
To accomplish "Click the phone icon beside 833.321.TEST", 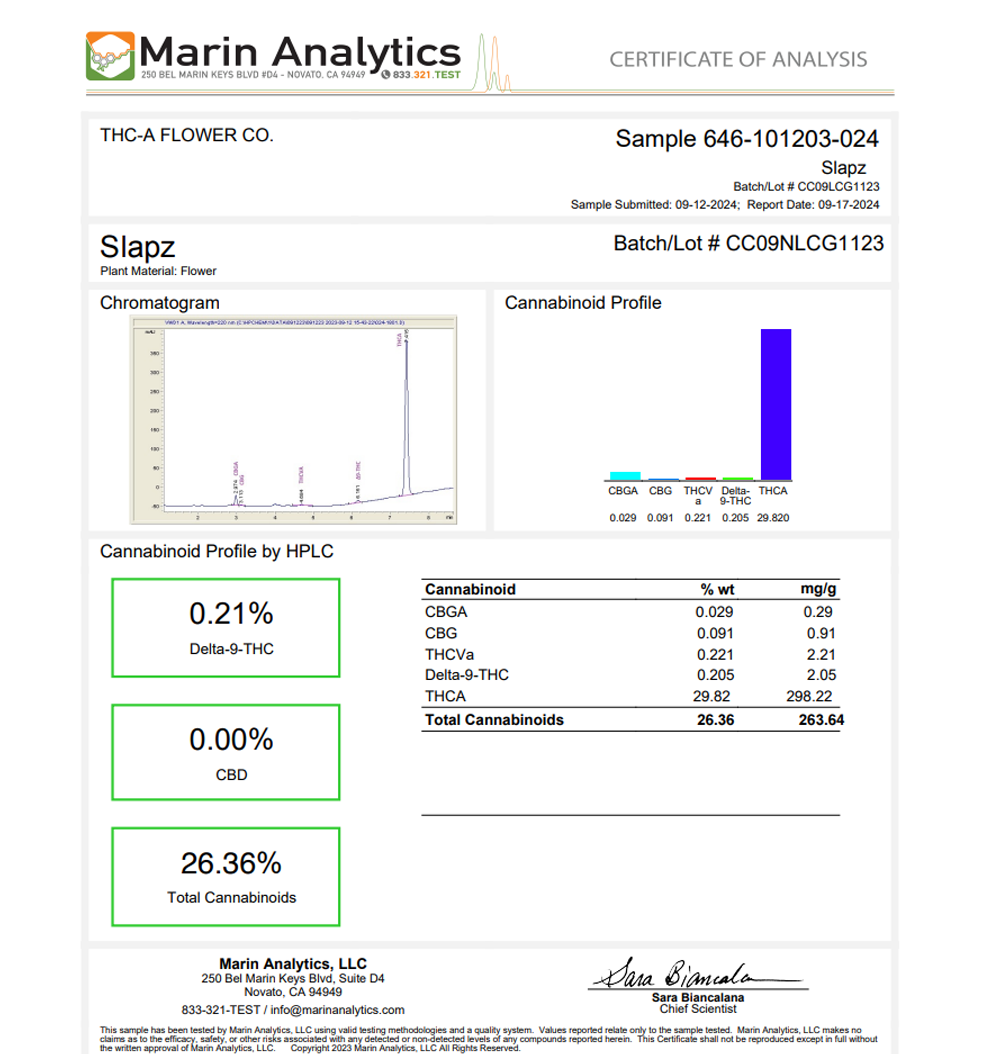I will click(x=386, y=75).
